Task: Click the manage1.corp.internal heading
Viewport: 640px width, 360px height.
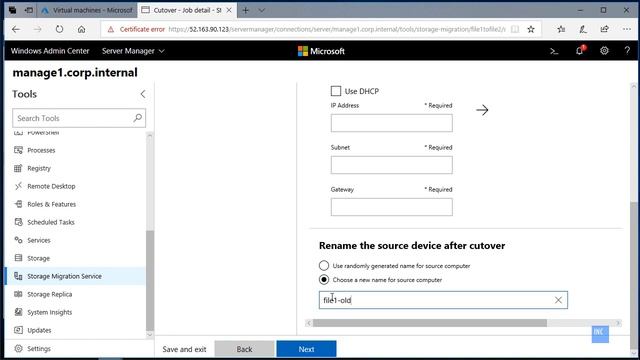Action: click(x=75, y=73)
